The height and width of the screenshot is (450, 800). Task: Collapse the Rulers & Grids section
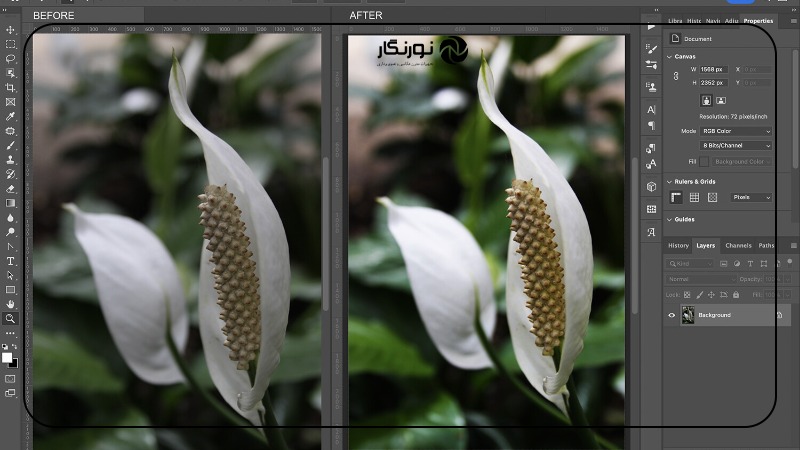click(669, 181)
